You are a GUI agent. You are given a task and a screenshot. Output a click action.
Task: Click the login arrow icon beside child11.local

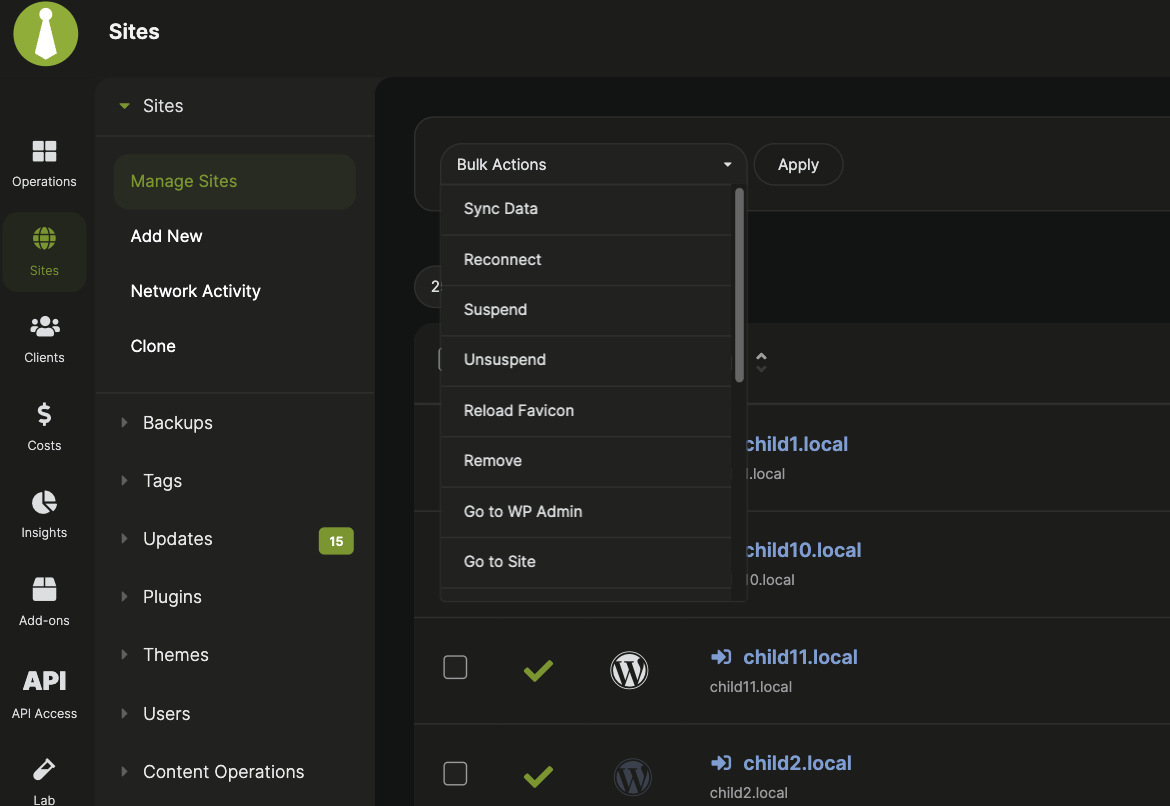[x=721, y=657]
